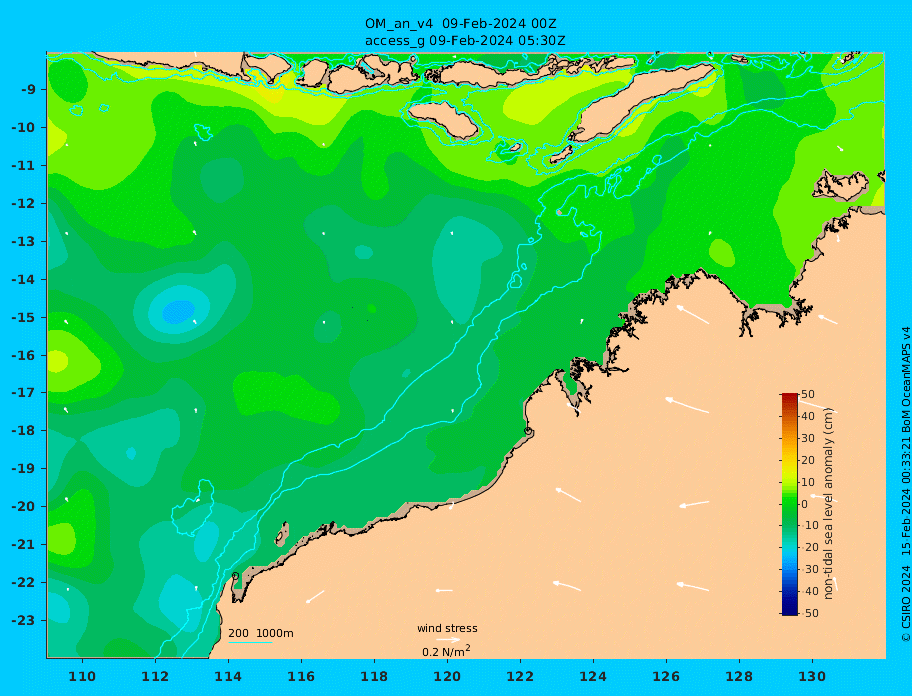Click Timor island in the upper right
The image size is (912, 696).
coord(643,102)
